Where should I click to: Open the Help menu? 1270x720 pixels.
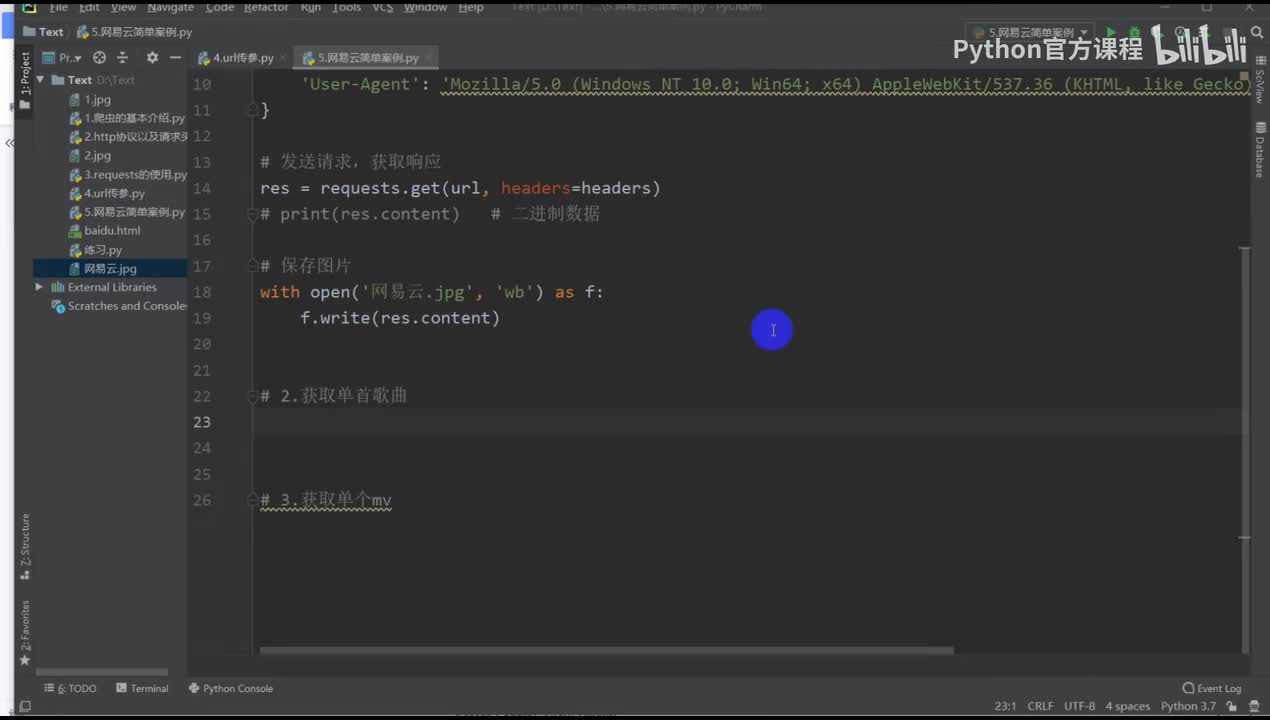[x=471, y=7]
